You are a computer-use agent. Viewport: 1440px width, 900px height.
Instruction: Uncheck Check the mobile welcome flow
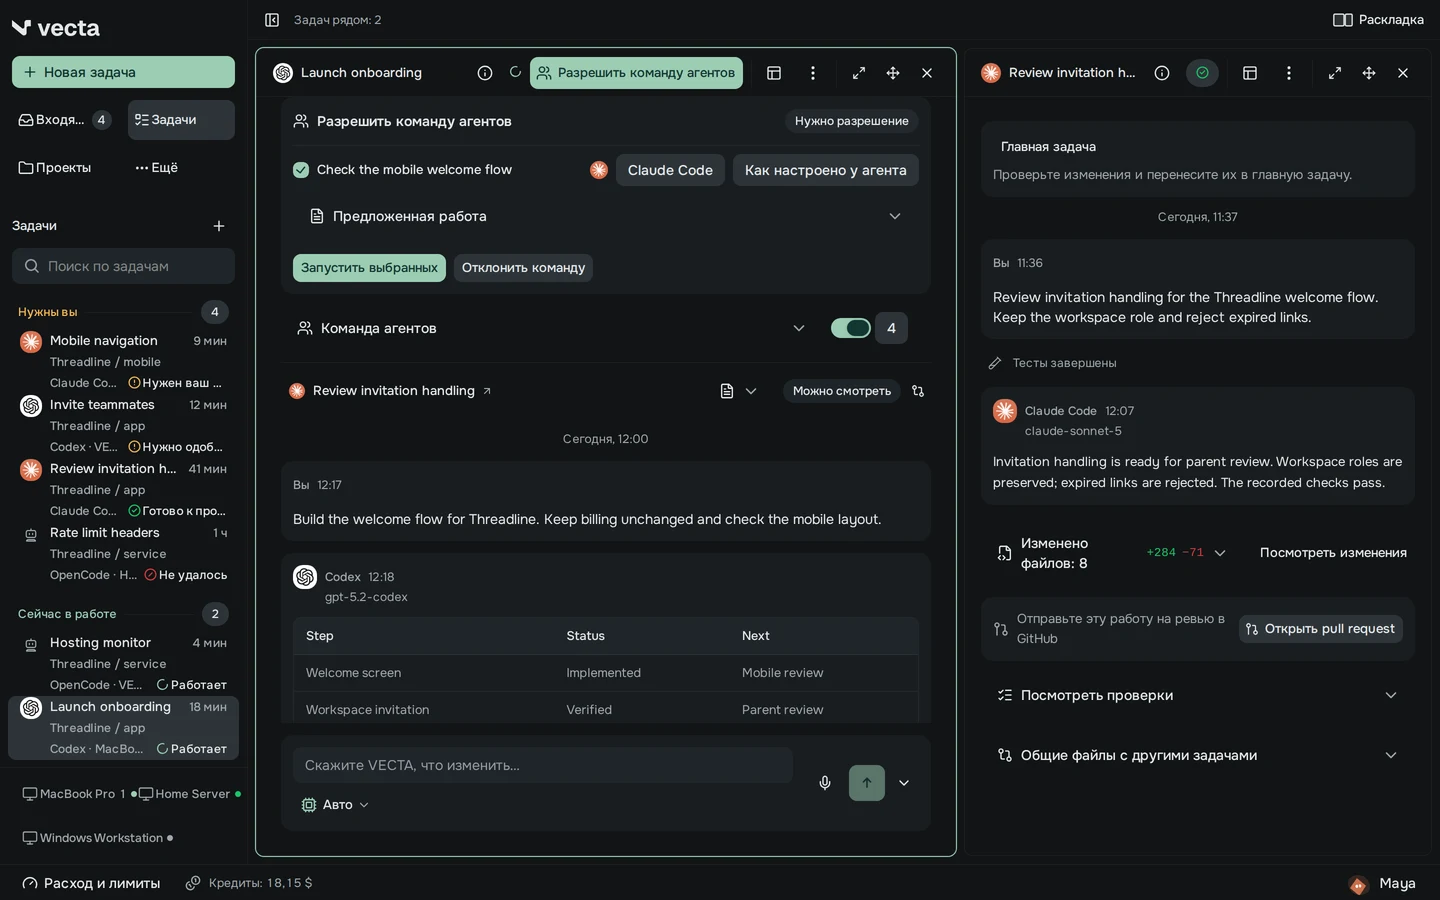[x=301, y=170]
